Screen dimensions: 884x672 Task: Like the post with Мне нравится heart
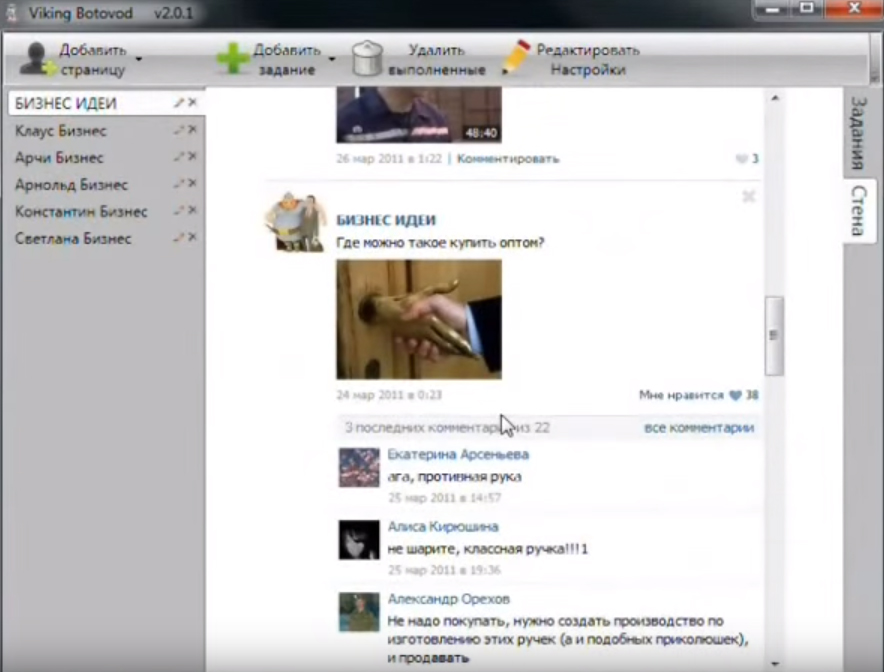pyautogui.click(x=735, y=395)
